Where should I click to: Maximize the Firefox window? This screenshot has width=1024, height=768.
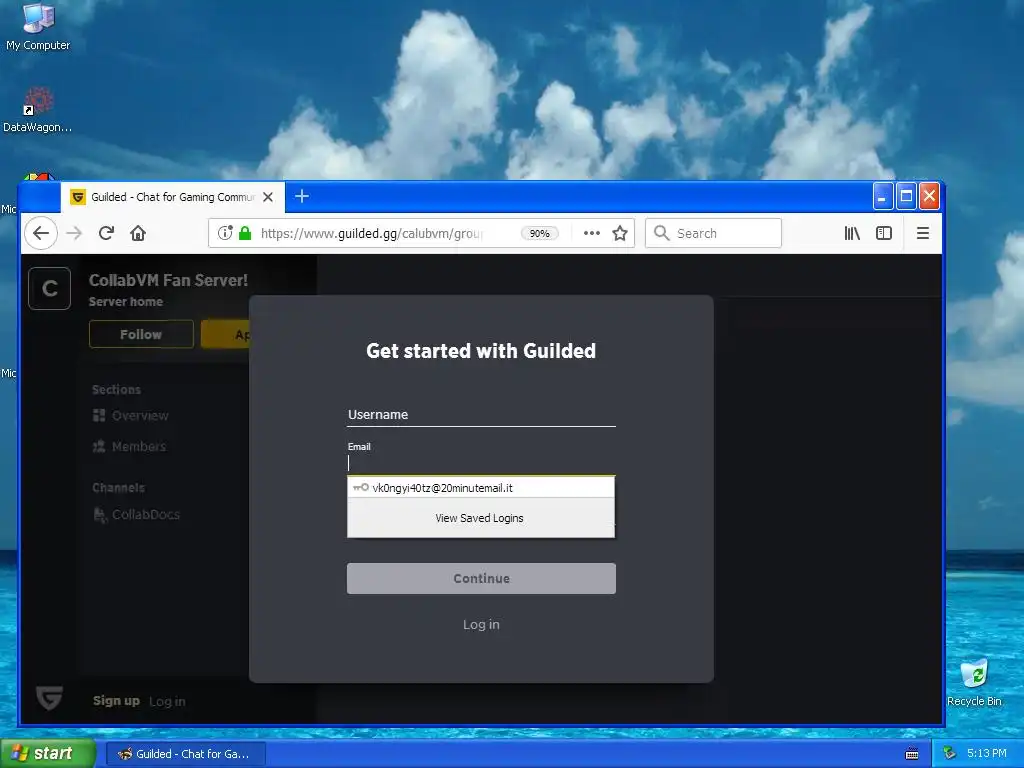coord(906,196)
